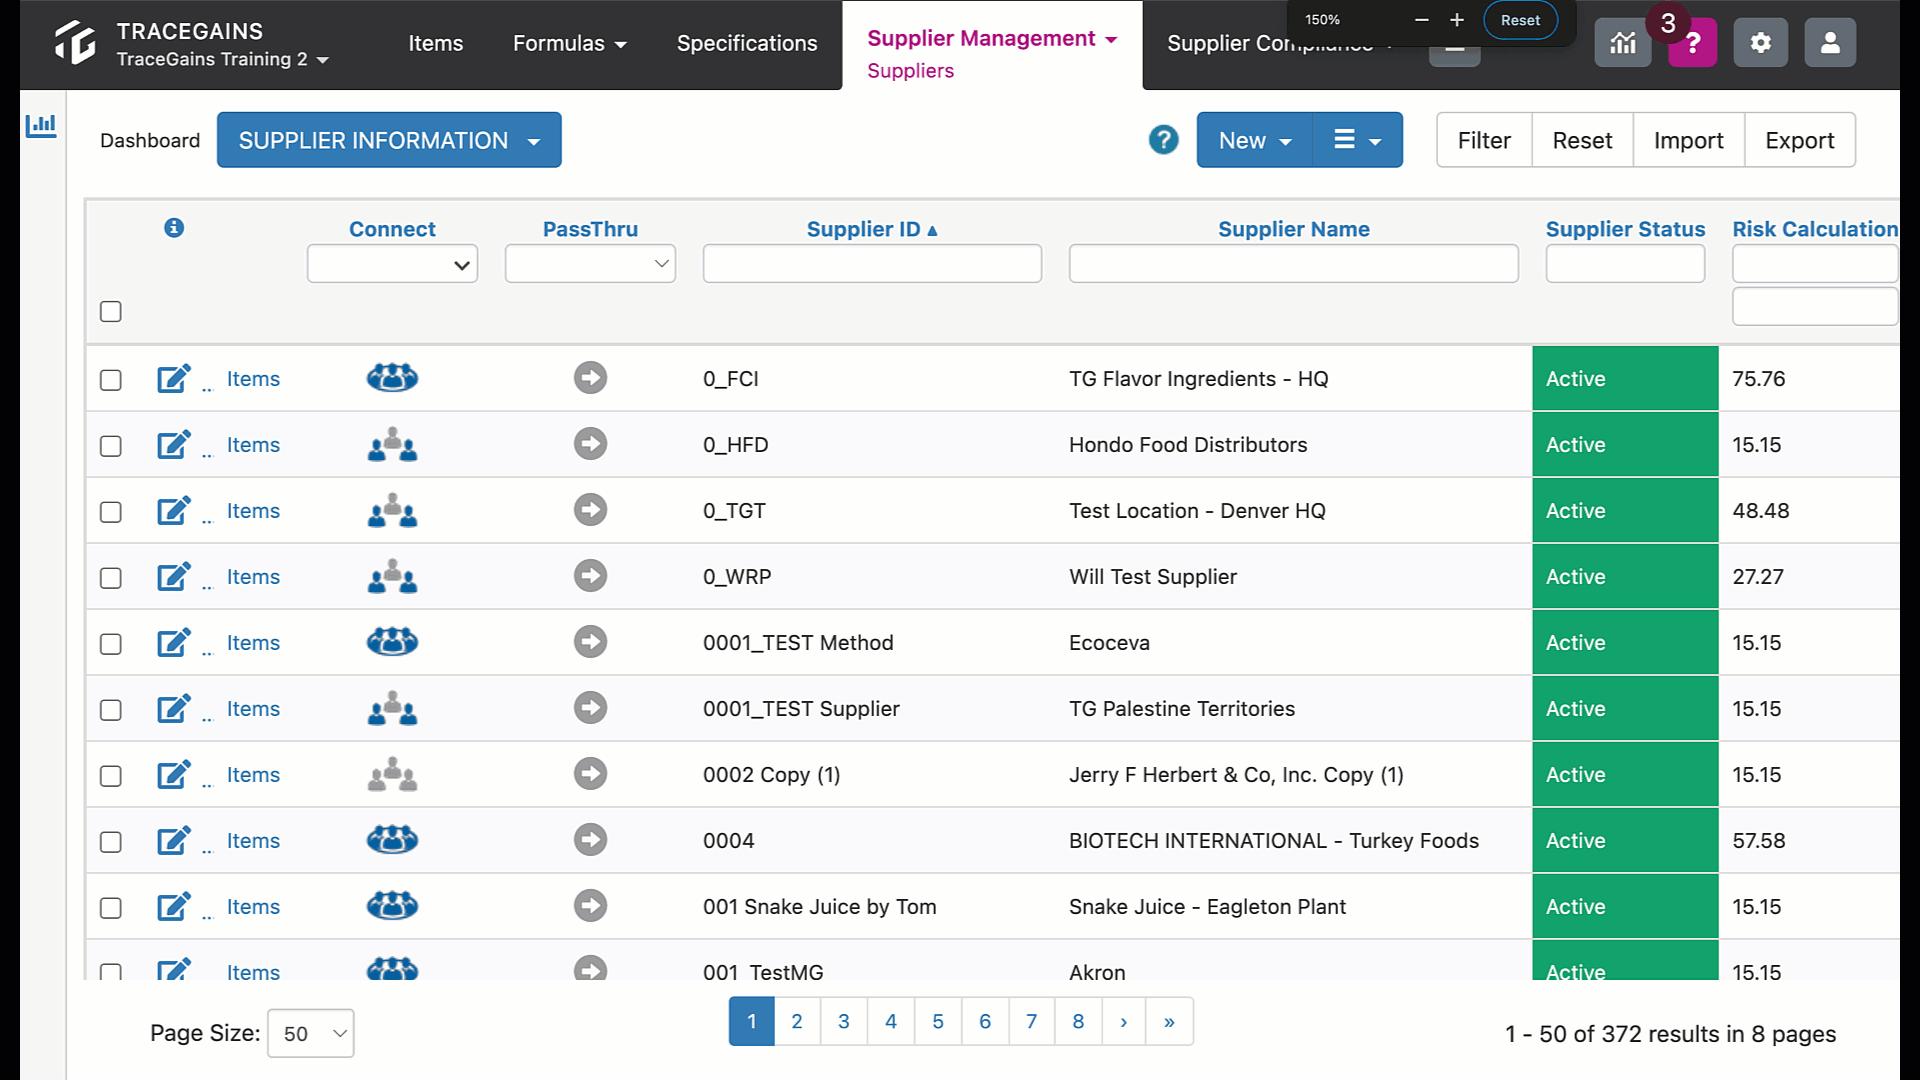Click the Export button
1920x1080 pixels.
1799,140
